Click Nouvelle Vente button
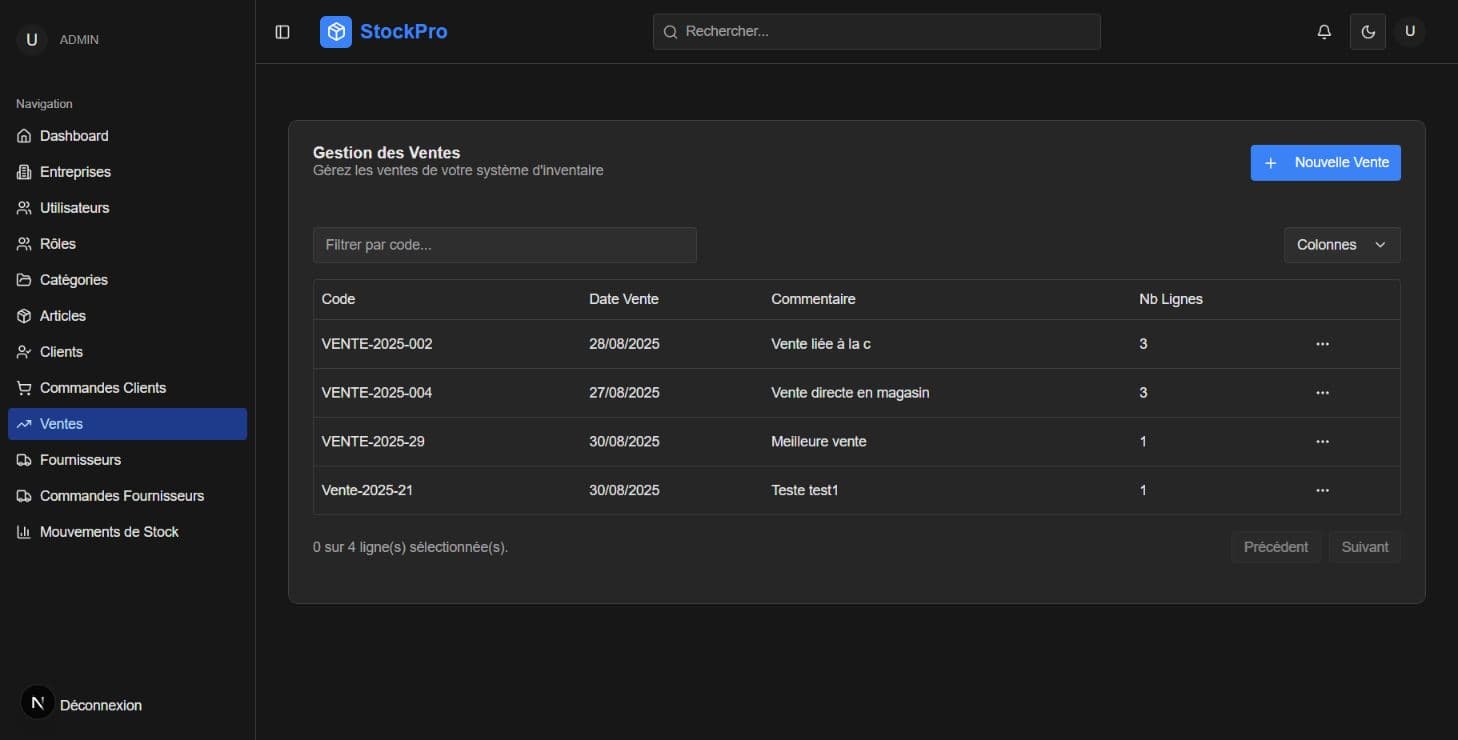1458x740 pixels. [1325, 163]
